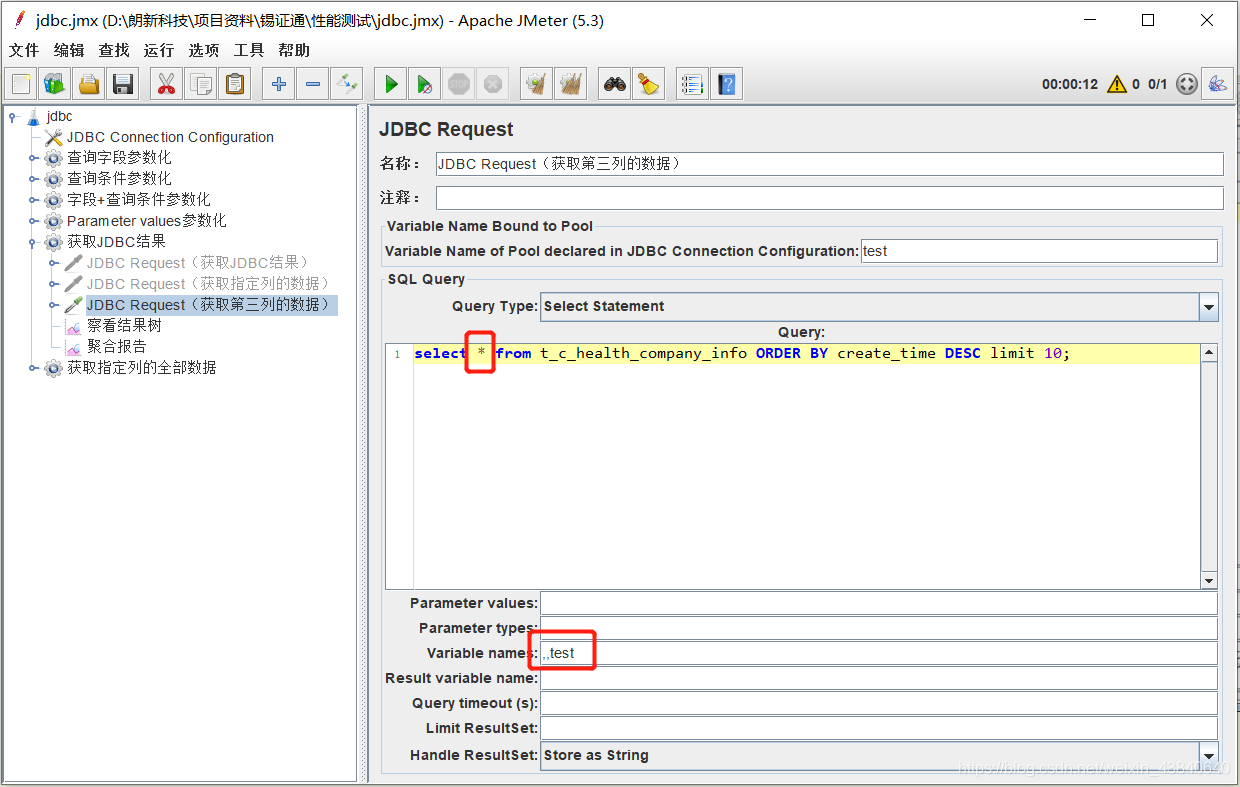Expand the Parameter values参数化 thread group
The height and width of the screenshot is (787, 1240).
click(33, 221)
